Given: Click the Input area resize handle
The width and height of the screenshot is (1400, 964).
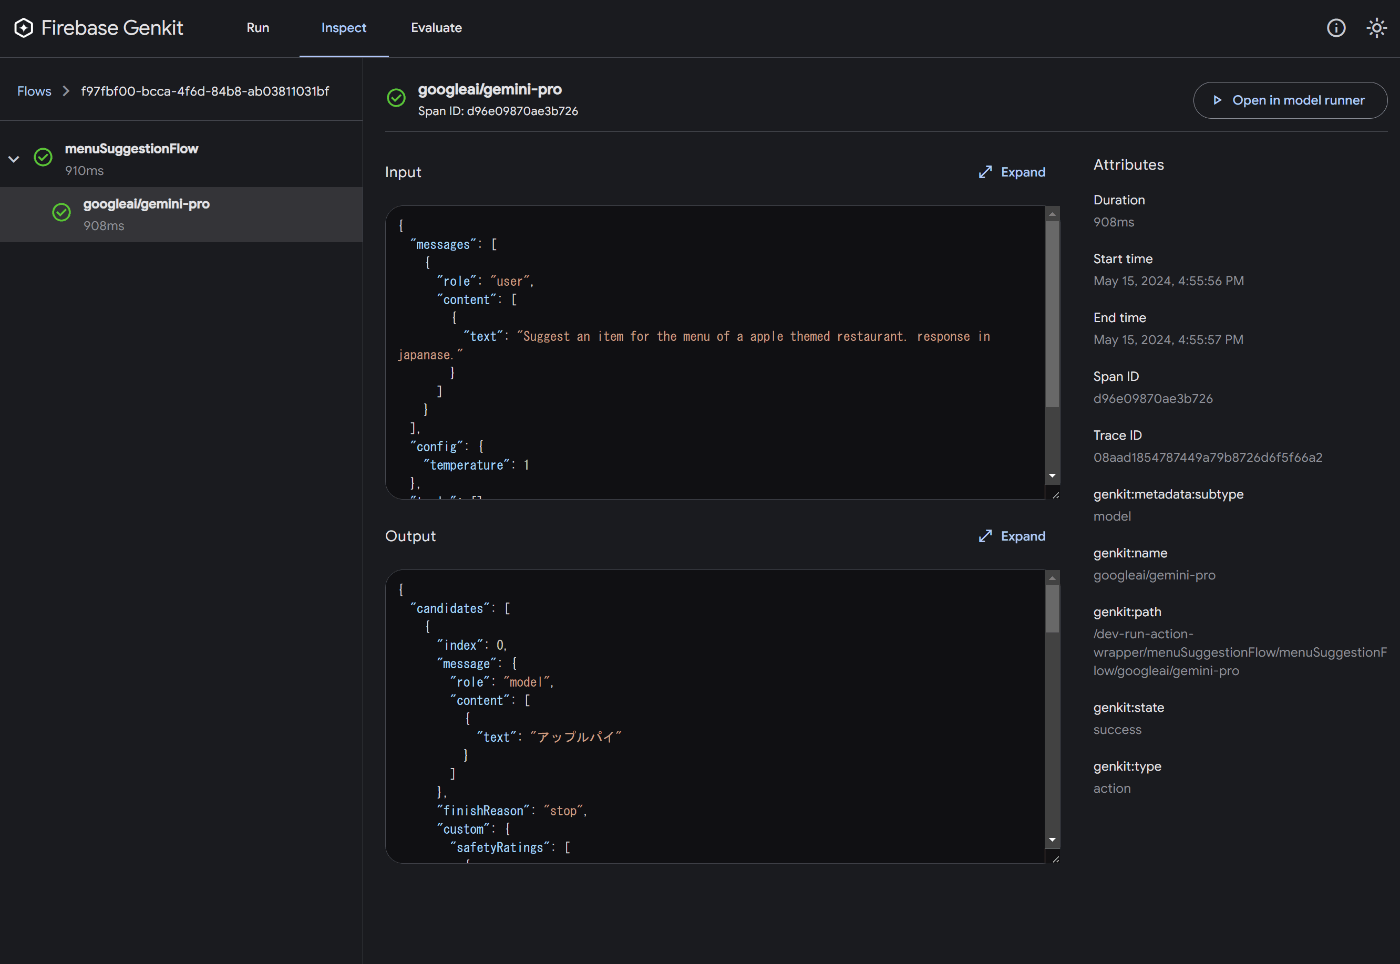Looking at the screenshot, I should [1055, 494].
